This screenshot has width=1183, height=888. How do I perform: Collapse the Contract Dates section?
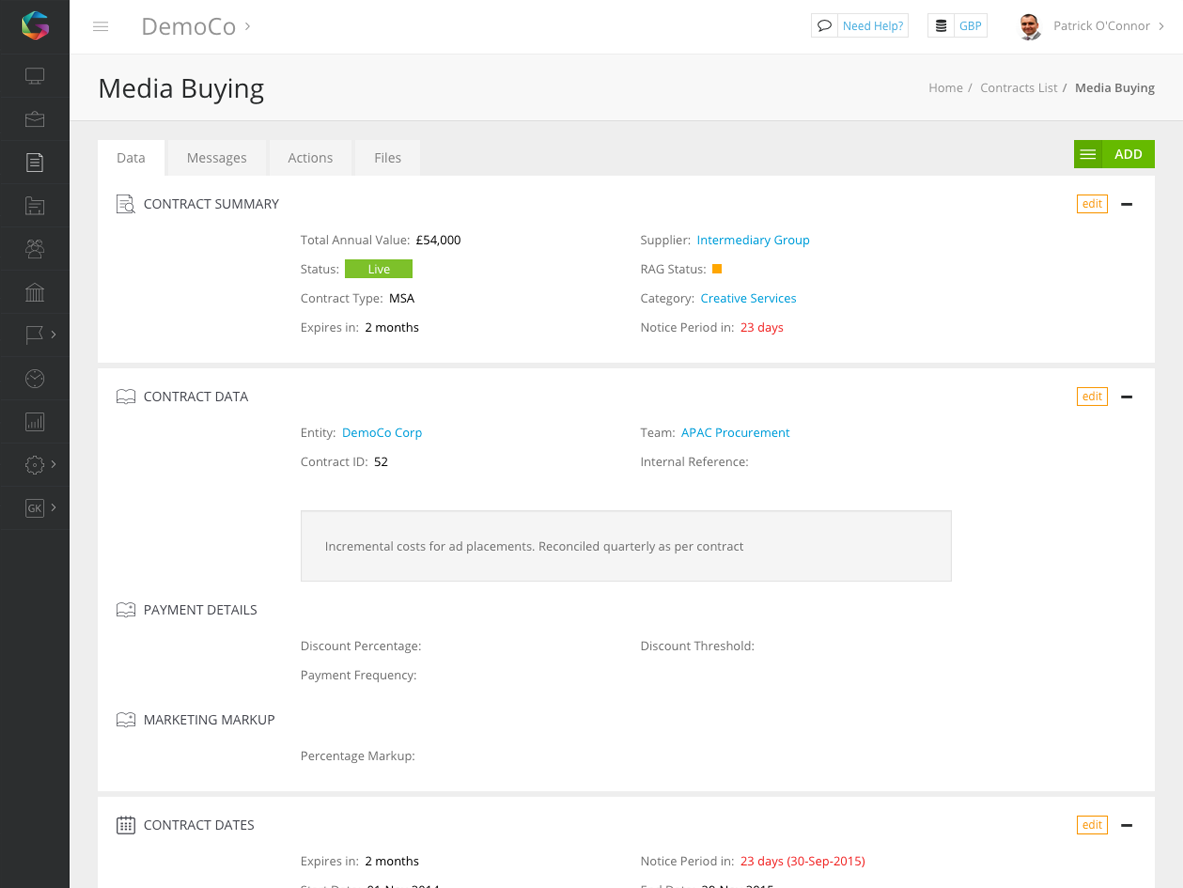[x=1127, y=825]
